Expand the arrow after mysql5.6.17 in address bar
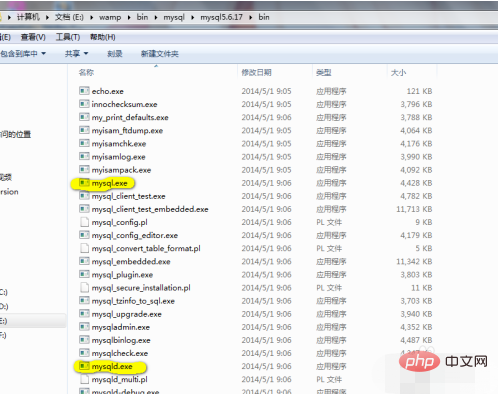The height and width of the screenshot is (394, 498). click(250, 17)
